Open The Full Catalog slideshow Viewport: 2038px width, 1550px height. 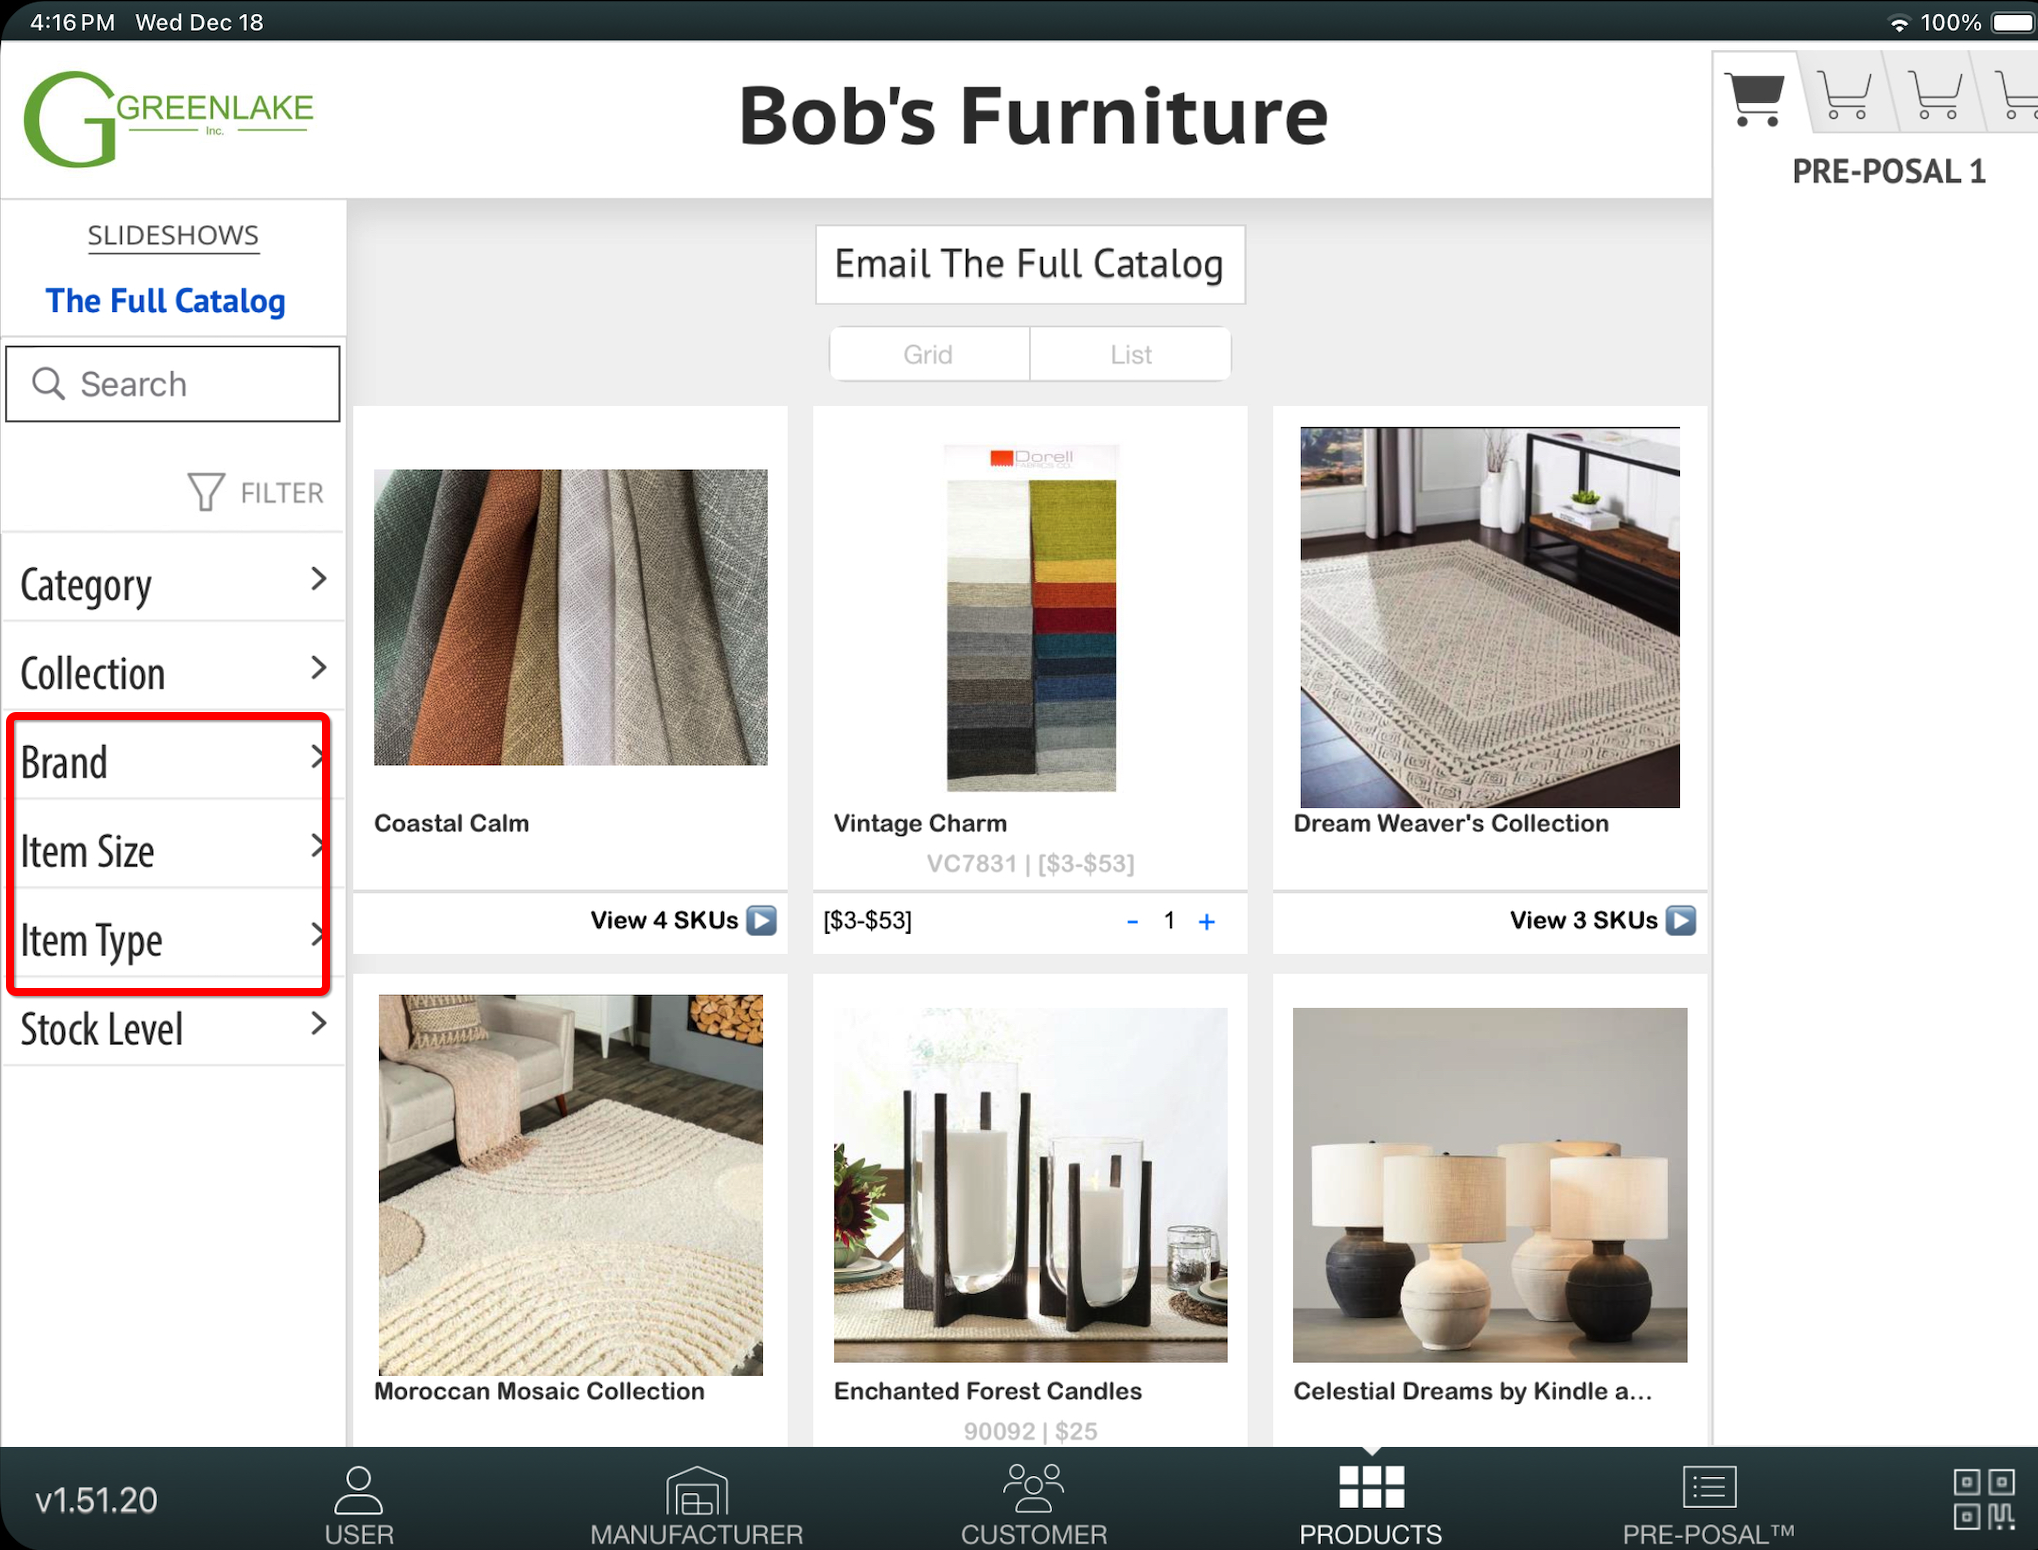pyautogui.click(x=166, y=300)
